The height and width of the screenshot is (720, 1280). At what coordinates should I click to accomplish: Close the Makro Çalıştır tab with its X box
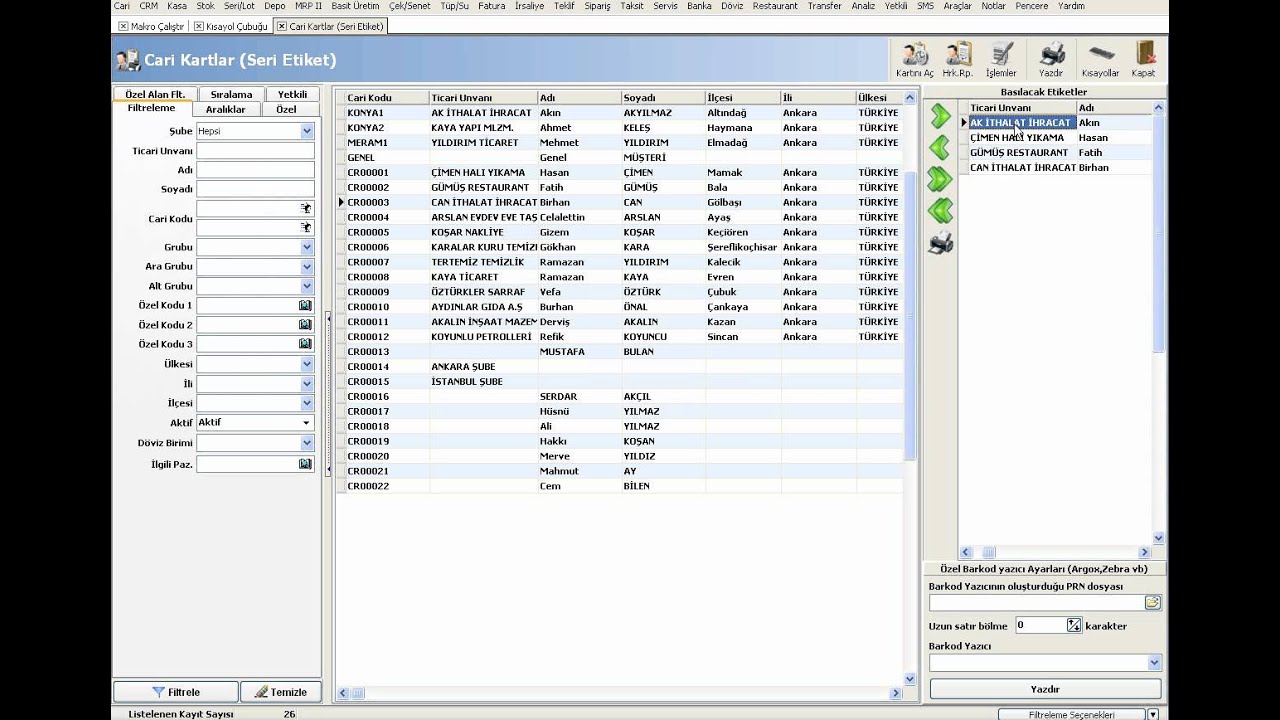[x=123, y=26]
